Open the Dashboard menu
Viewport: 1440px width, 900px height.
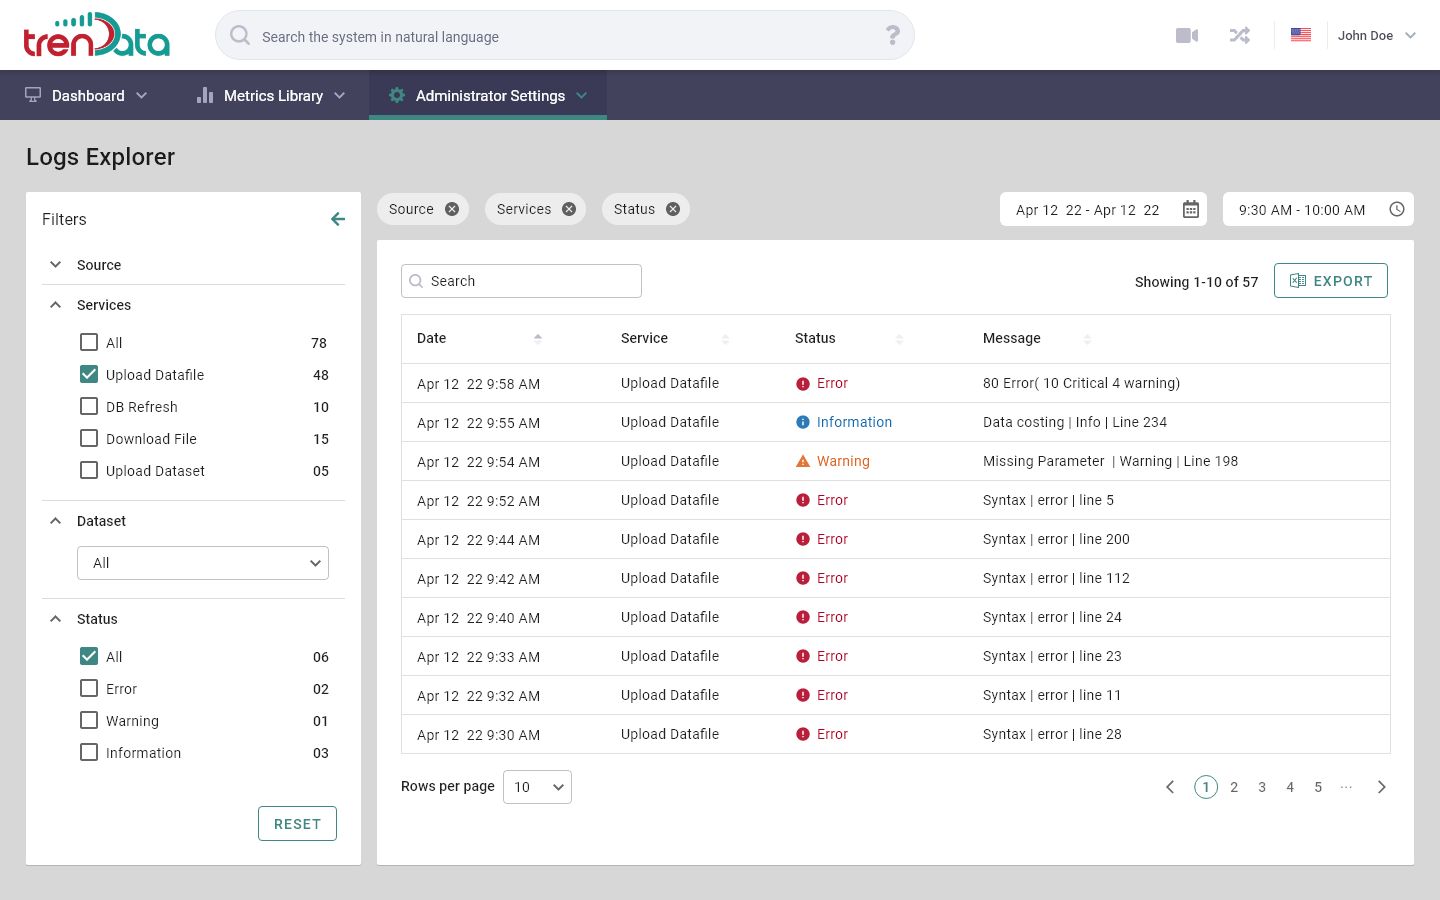(87, 96)
